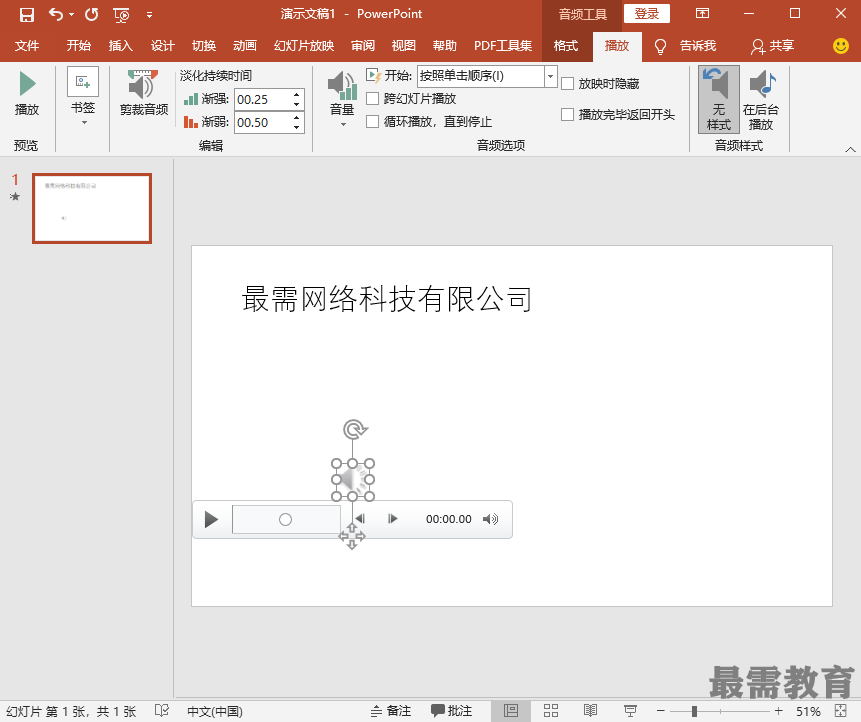
Task: Toggle the 备注 notes pane
Action: [x=391, y=712]
